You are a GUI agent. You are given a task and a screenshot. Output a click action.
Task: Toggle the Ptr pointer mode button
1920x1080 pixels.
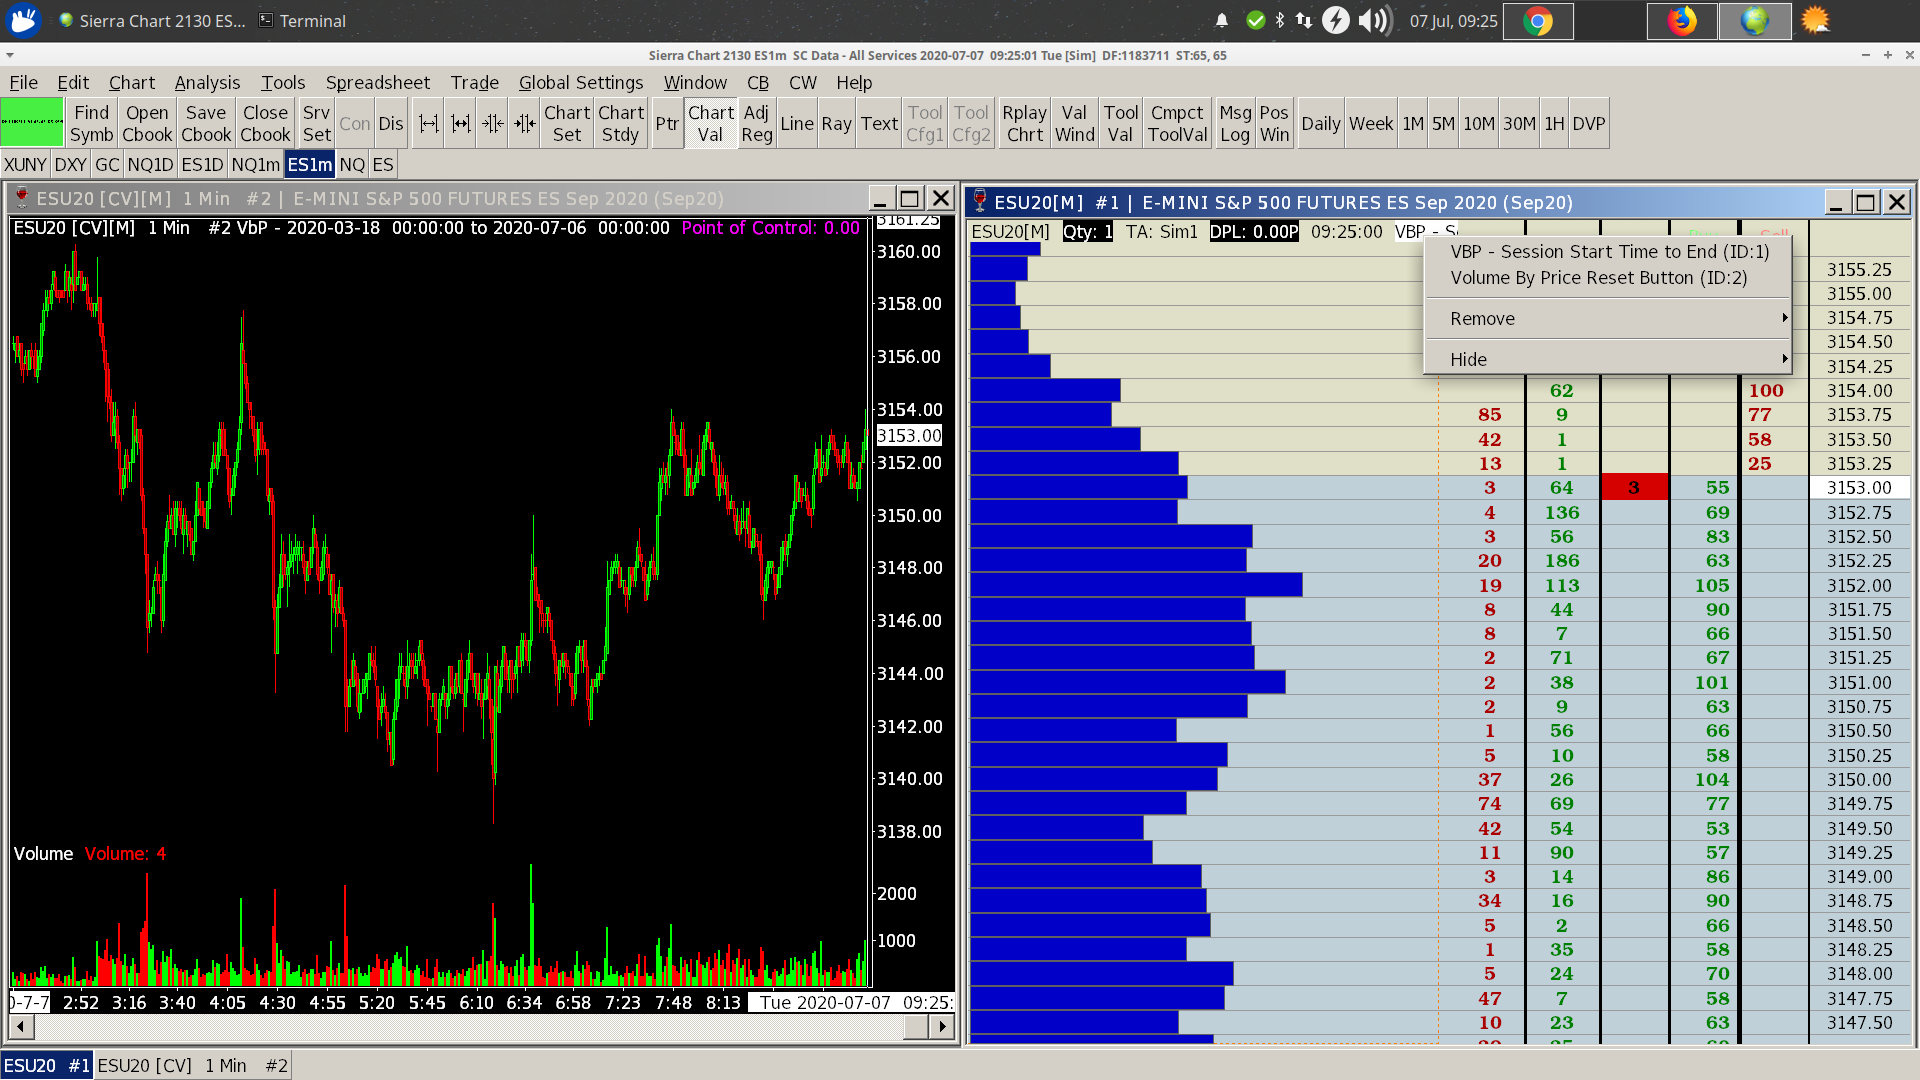(667, 123)
